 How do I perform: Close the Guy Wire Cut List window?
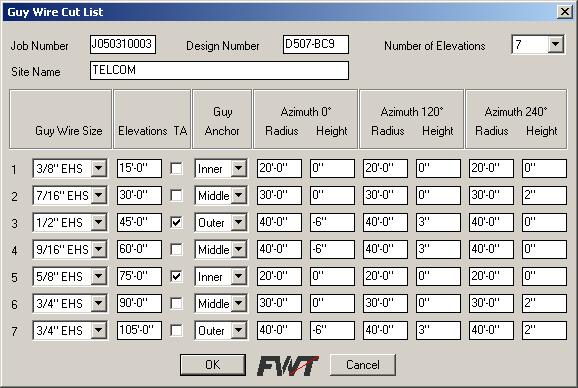point(565,12)
